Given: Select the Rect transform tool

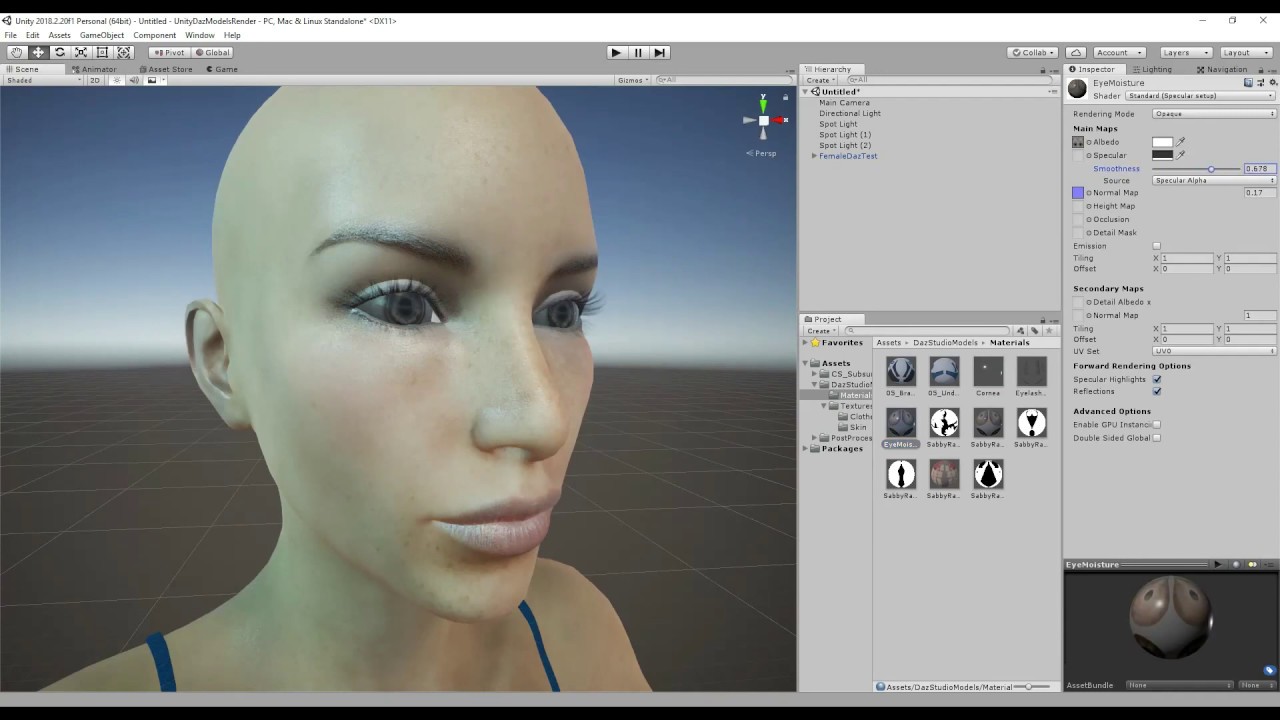Looking at the screenshot, I should [x=102, y=52].
